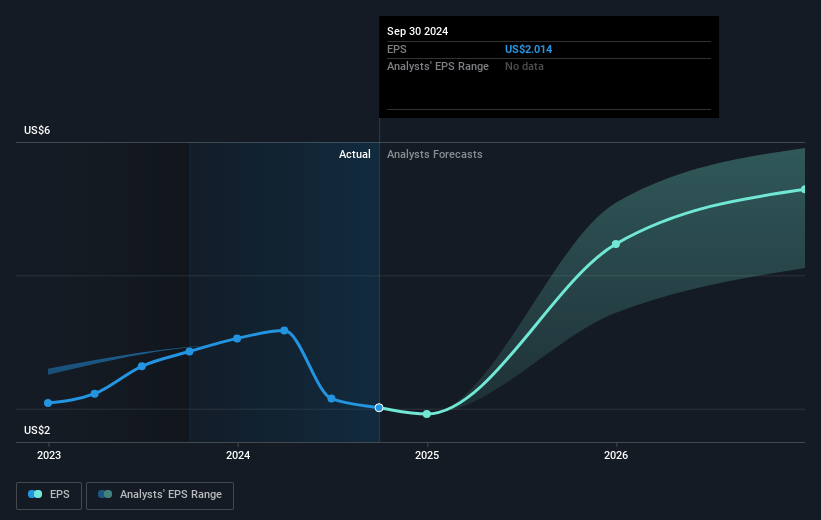821x520 pixels.
Task: Select the mid-2023 EPS data point
Action: (x=142, y=366)
